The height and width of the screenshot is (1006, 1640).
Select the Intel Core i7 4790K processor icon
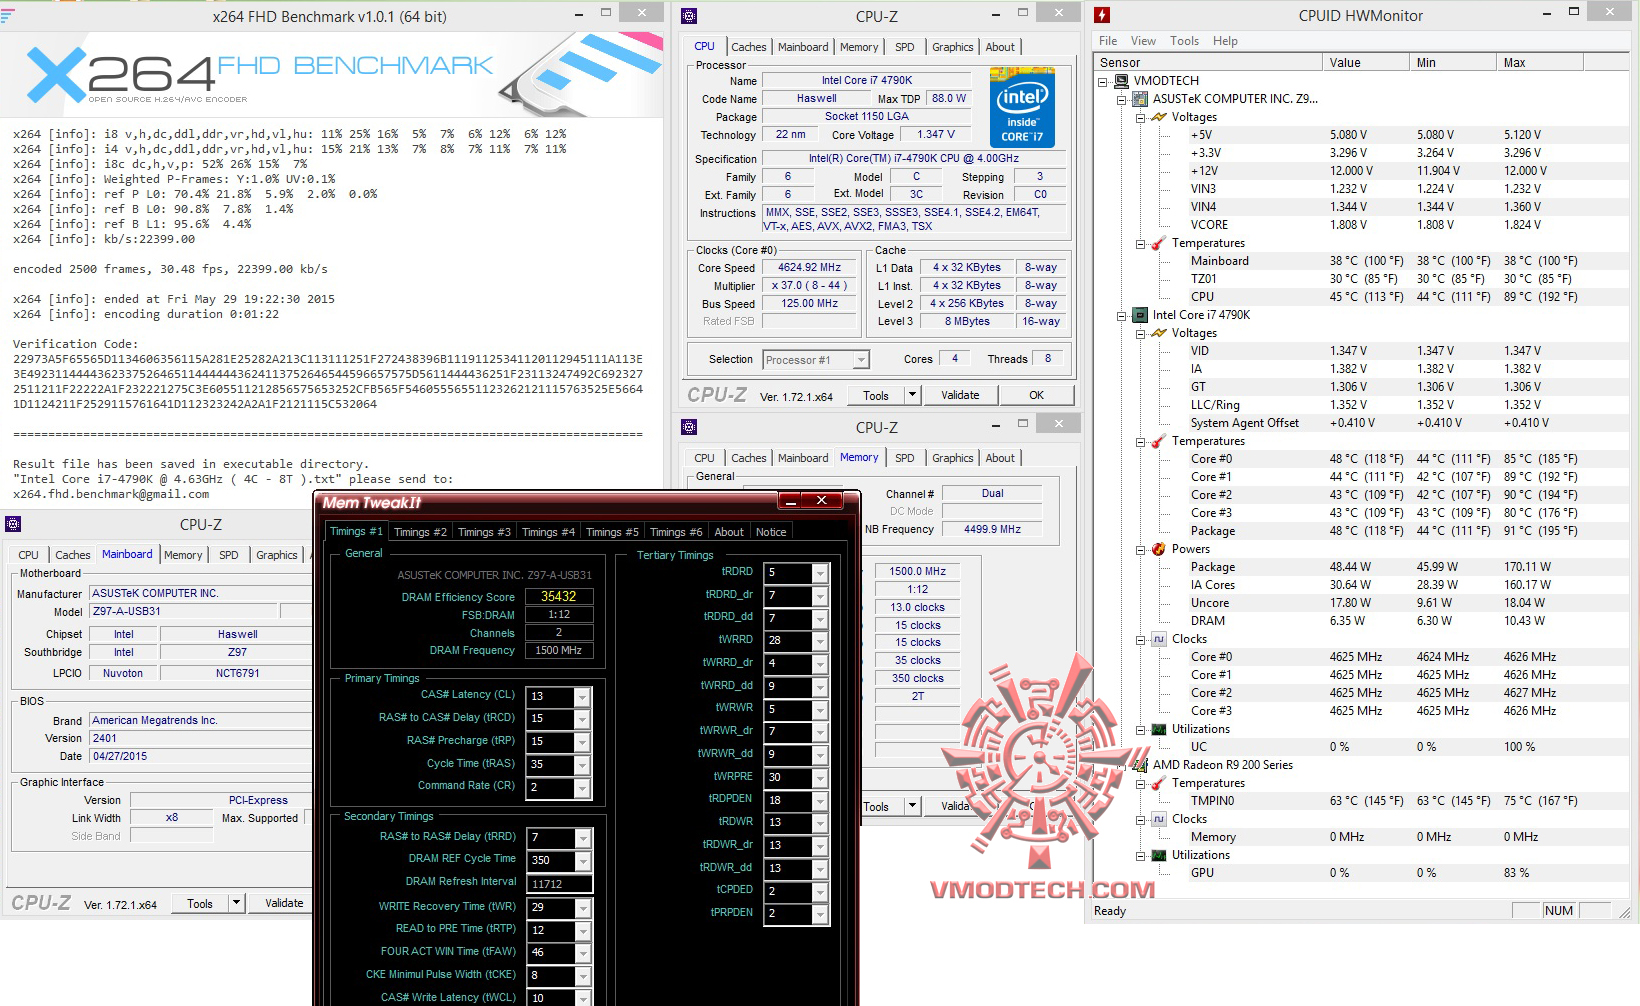(x=1139, y=315)
